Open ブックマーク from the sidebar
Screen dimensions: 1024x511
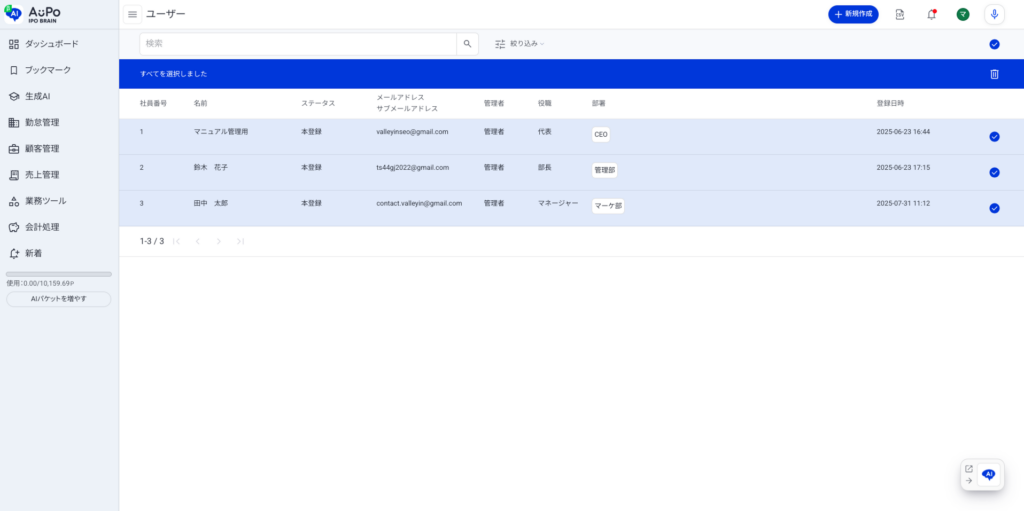pyautogui.click(x=47, y=70)
